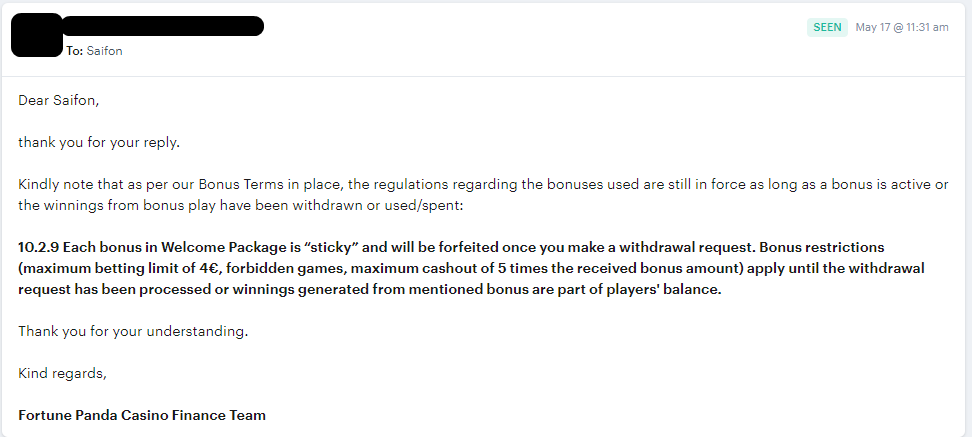The height and width of the screenshot is (437, 972).
Task: Click the "Dear Saifon," greeting
Action: [x=59, y=100]
